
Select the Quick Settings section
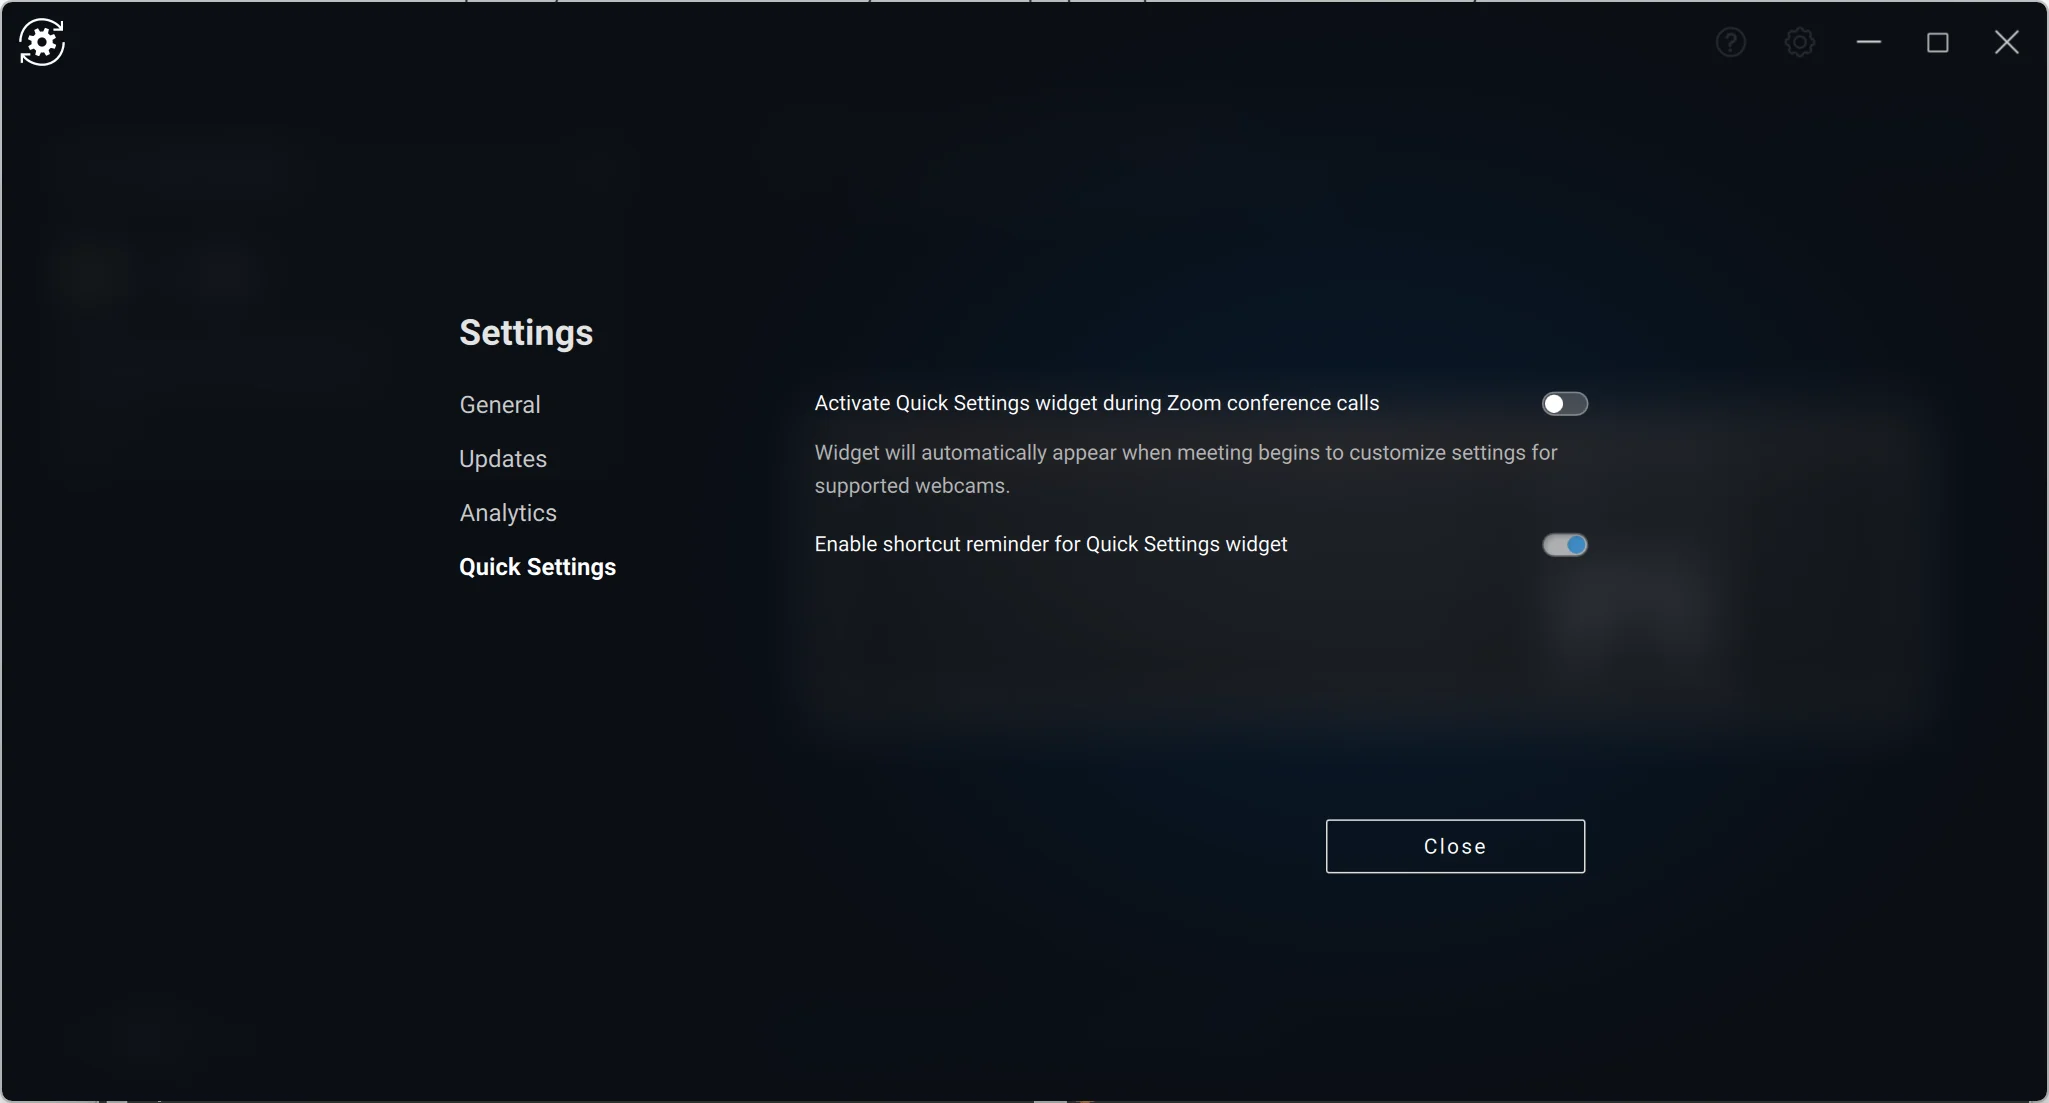[537, 567]
